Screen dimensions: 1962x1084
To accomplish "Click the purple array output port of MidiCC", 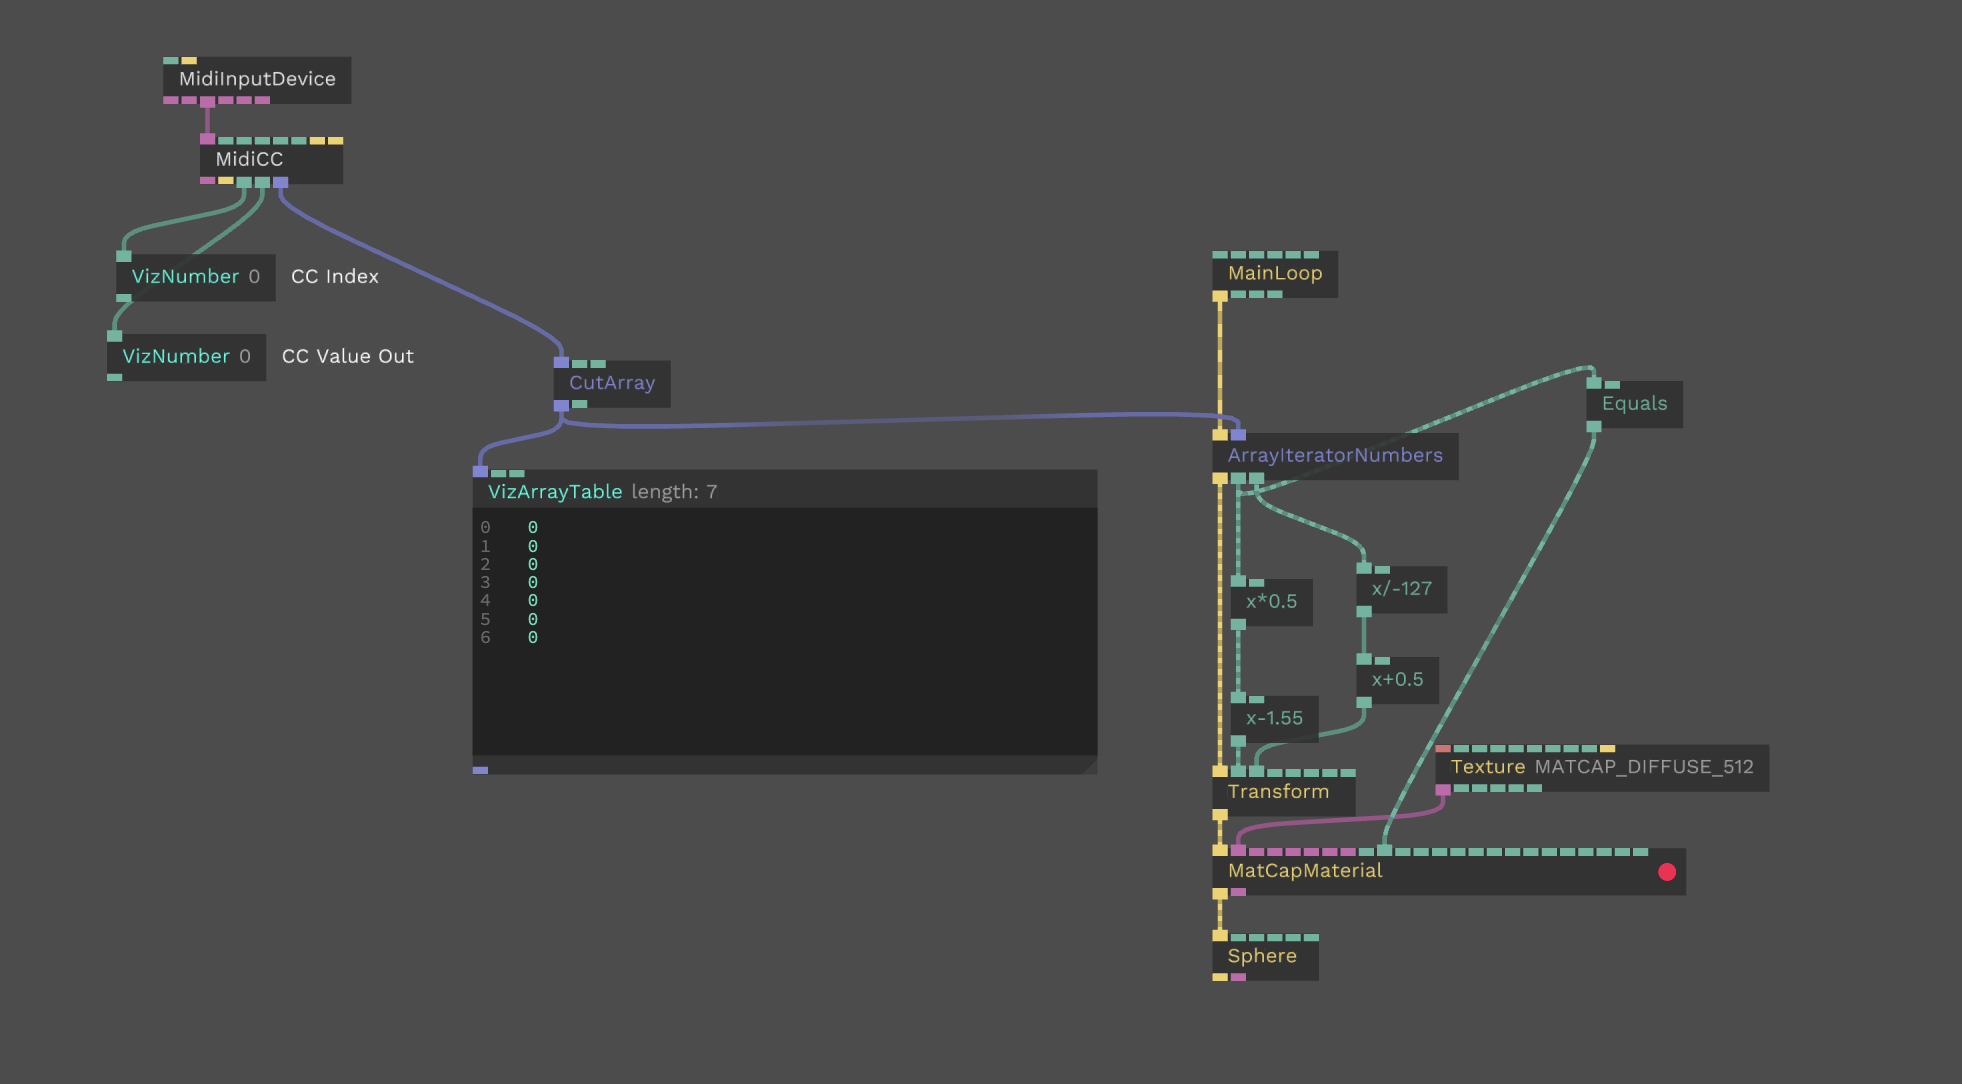I will tap(281, 182).
